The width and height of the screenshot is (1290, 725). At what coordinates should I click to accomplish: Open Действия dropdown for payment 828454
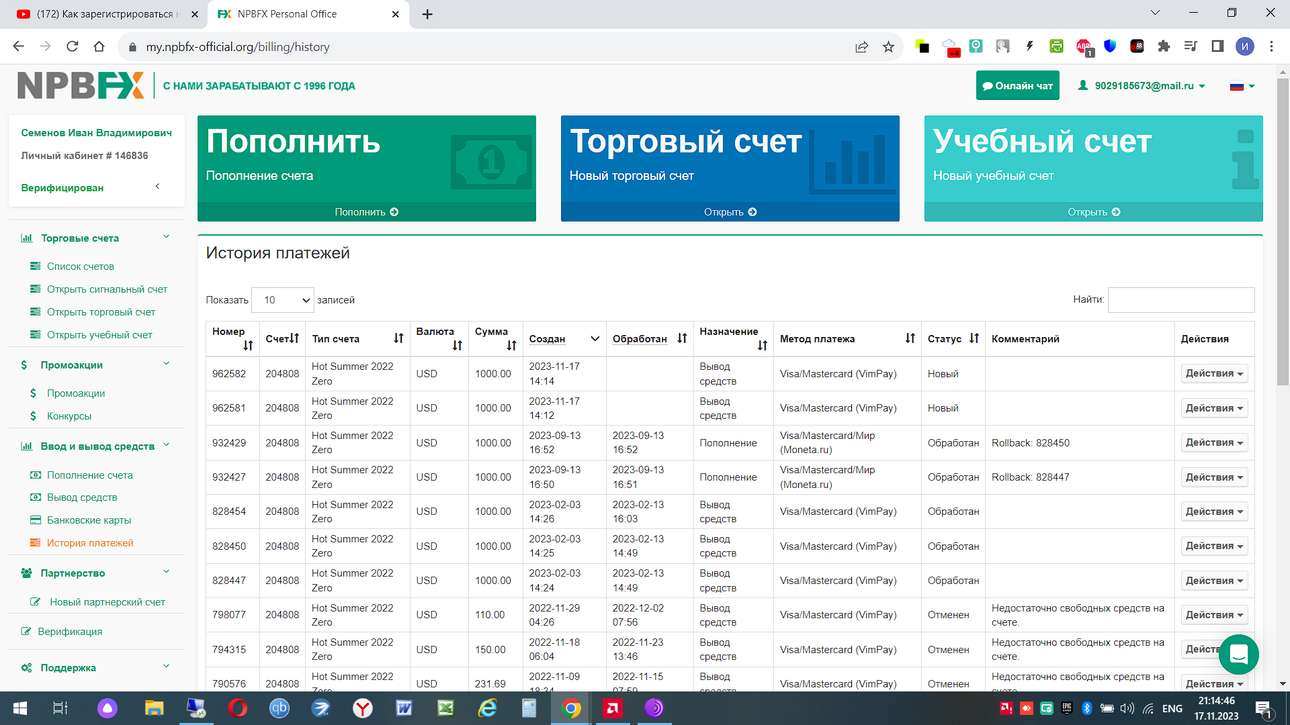1214,512
